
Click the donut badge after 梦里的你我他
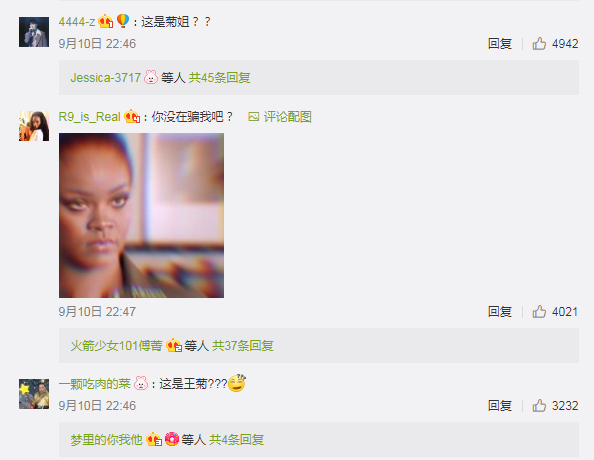172,439
